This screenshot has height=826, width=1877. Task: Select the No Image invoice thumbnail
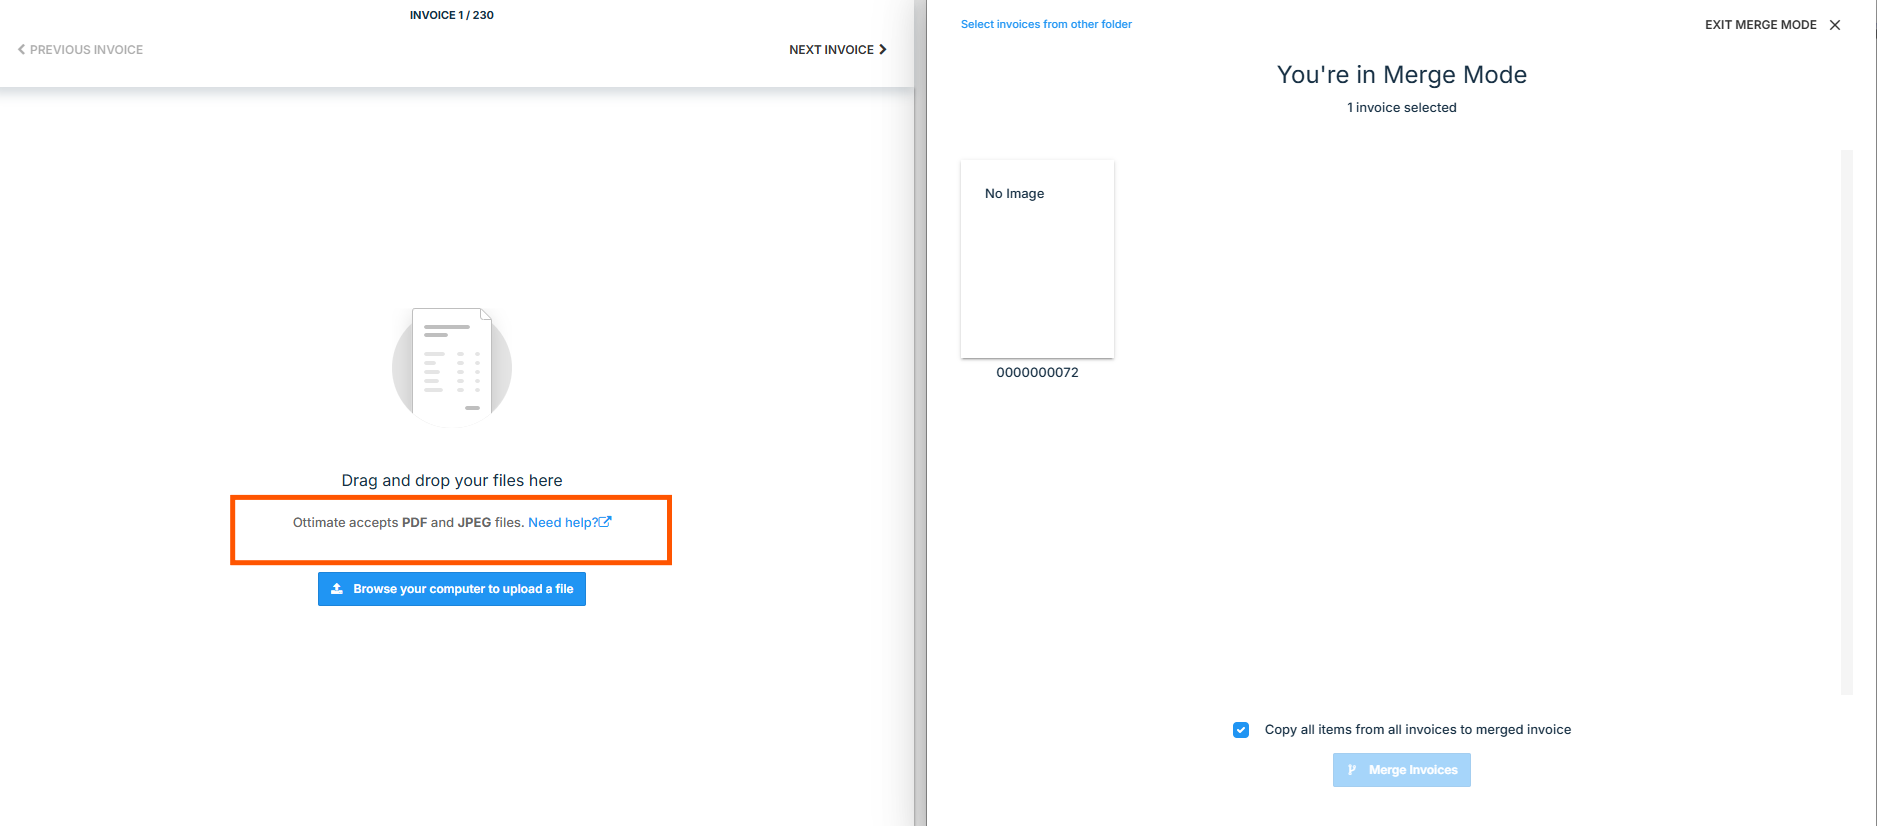click(x=1037, y=259)
